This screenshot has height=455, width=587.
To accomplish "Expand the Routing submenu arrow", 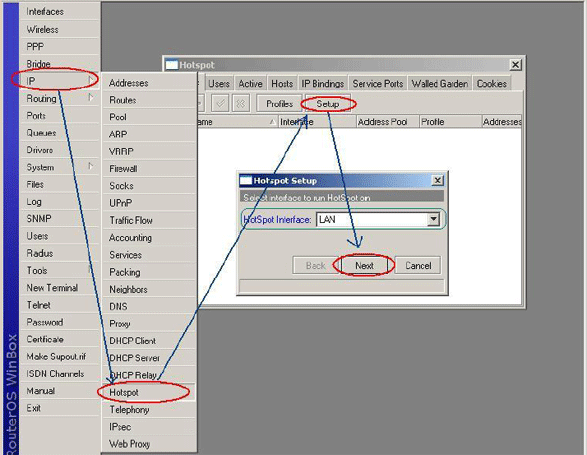I will coord(90,97).
